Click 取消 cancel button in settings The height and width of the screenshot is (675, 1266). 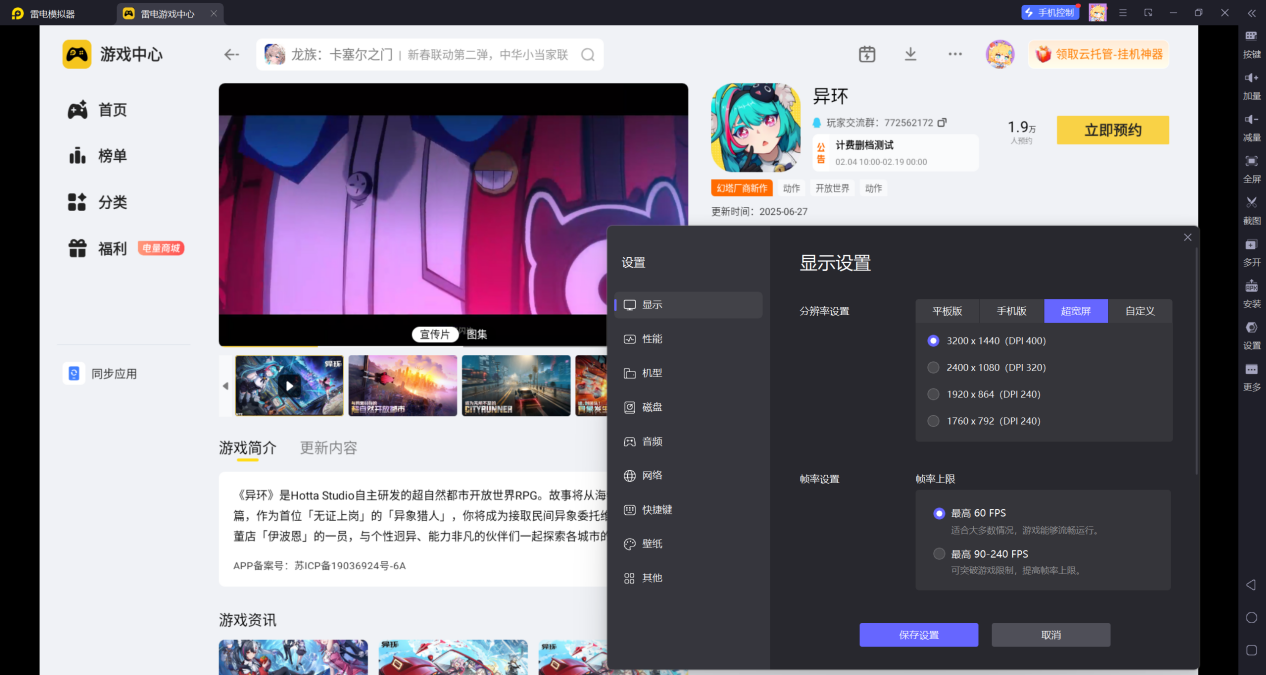point(1051,635)
